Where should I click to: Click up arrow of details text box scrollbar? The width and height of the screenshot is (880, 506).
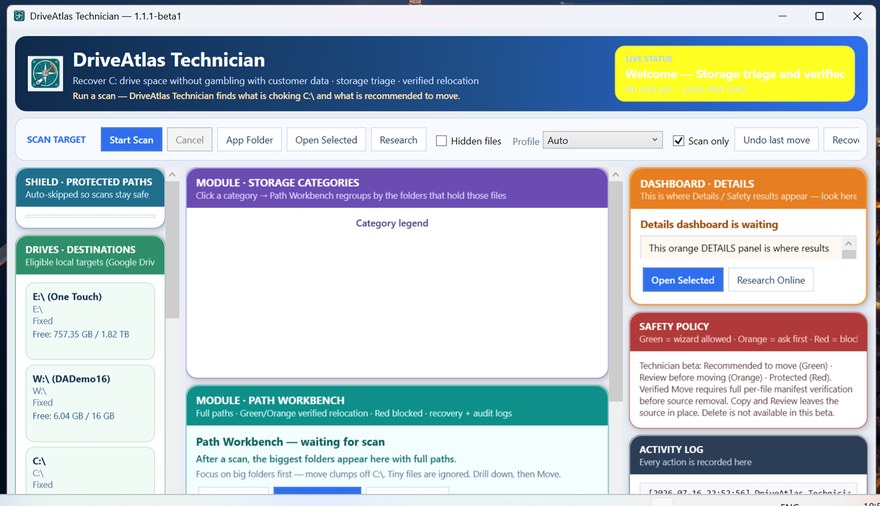click(x=849, y=243)
